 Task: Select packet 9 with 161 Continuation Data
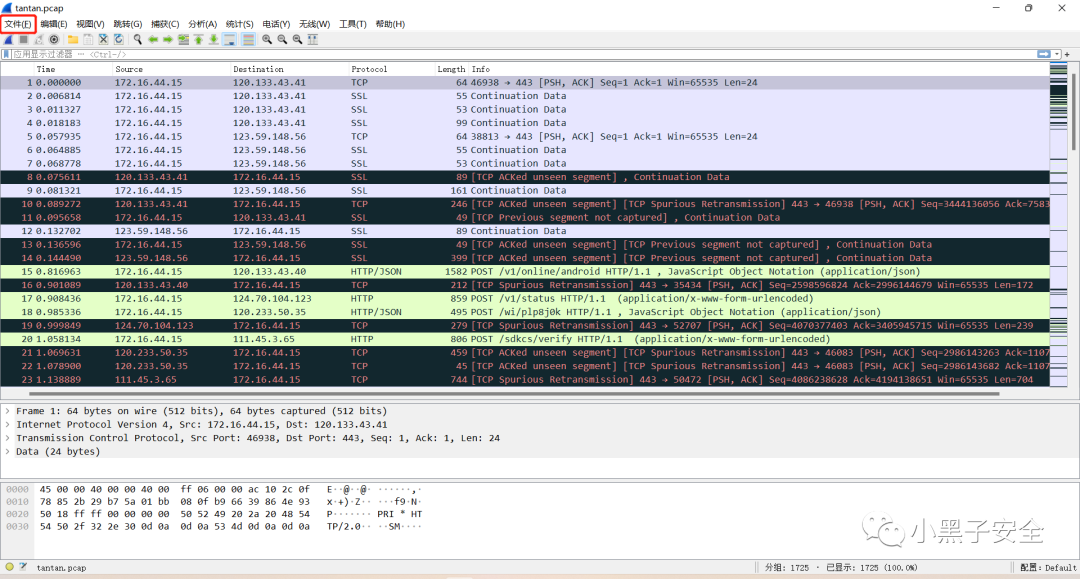click(525, 190)
